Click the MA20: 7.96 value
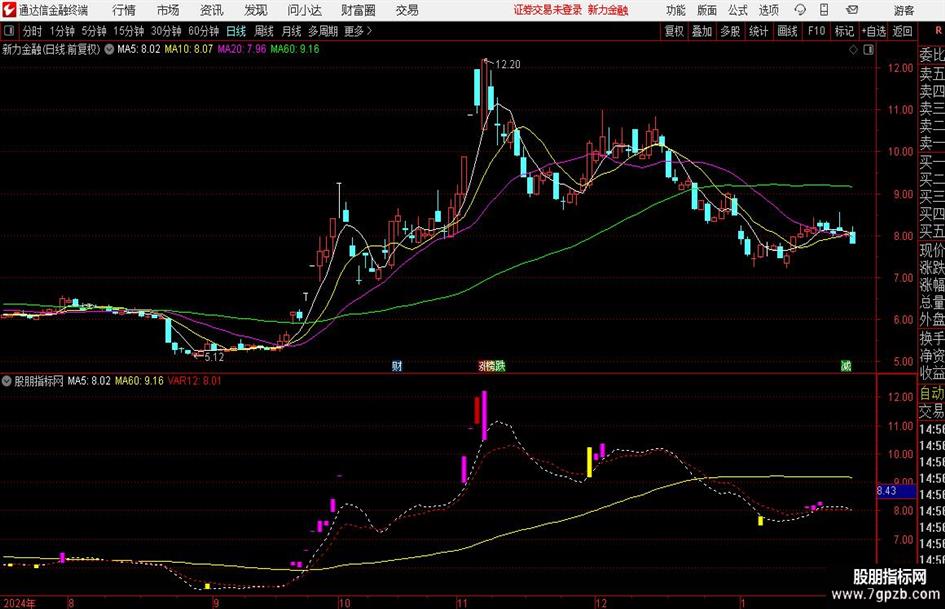This screenshot has height=609, width=945. click(242, 49)
